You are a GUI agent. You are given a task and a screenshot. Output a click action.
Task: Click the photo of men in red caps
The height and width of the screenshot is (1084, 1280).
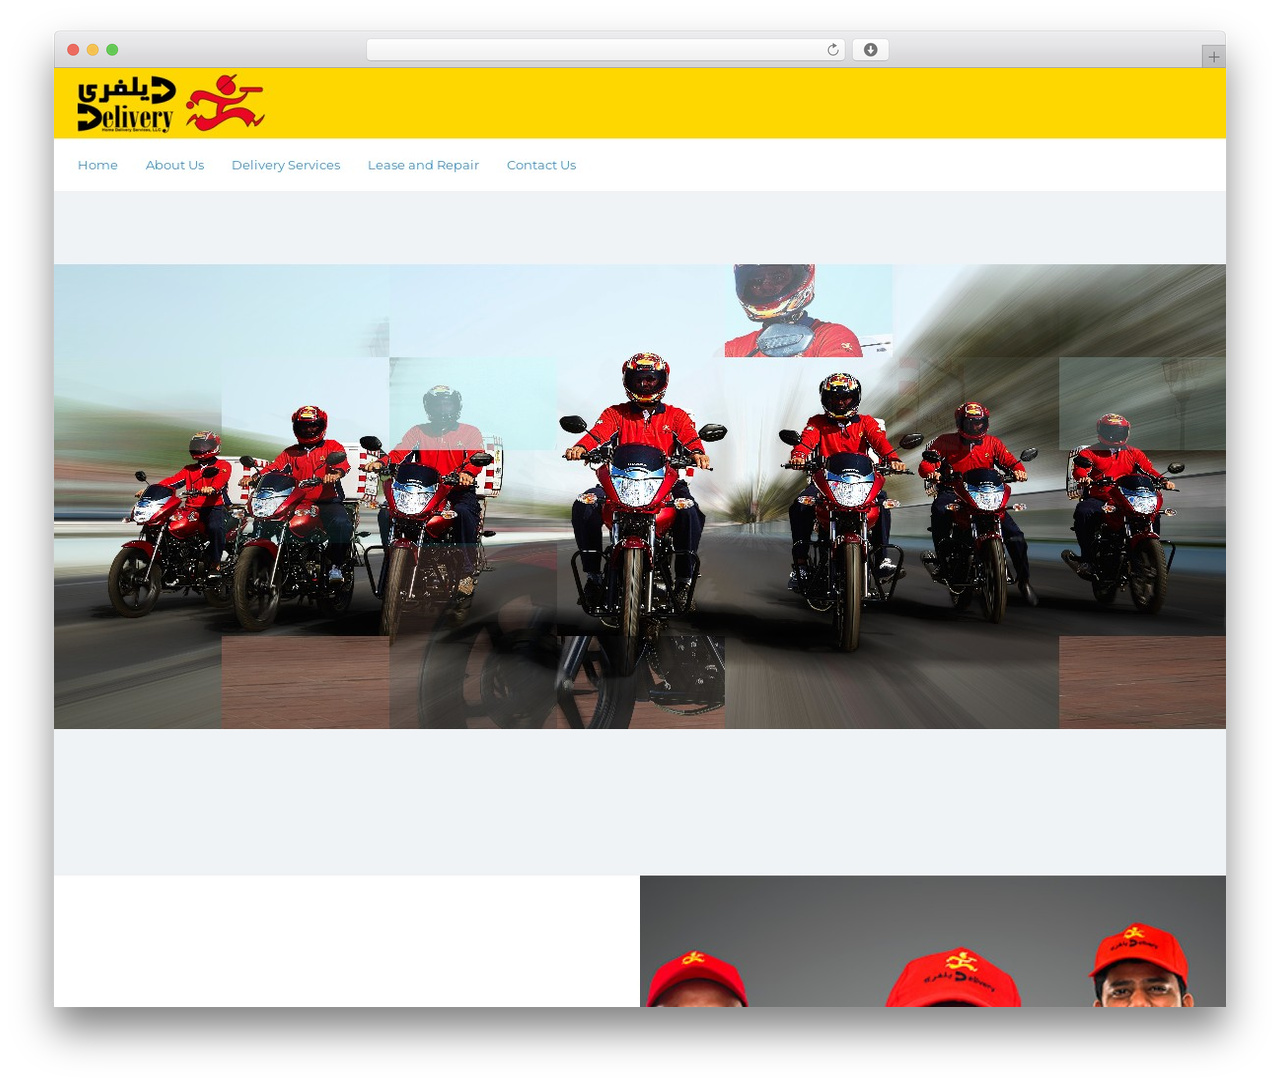933,941
